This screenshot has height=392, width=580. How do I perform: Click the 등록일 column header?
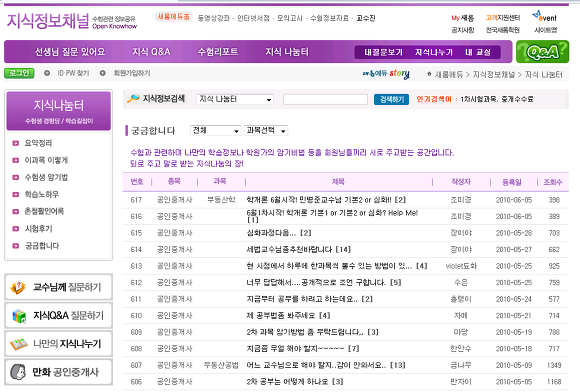pos(512,182)
